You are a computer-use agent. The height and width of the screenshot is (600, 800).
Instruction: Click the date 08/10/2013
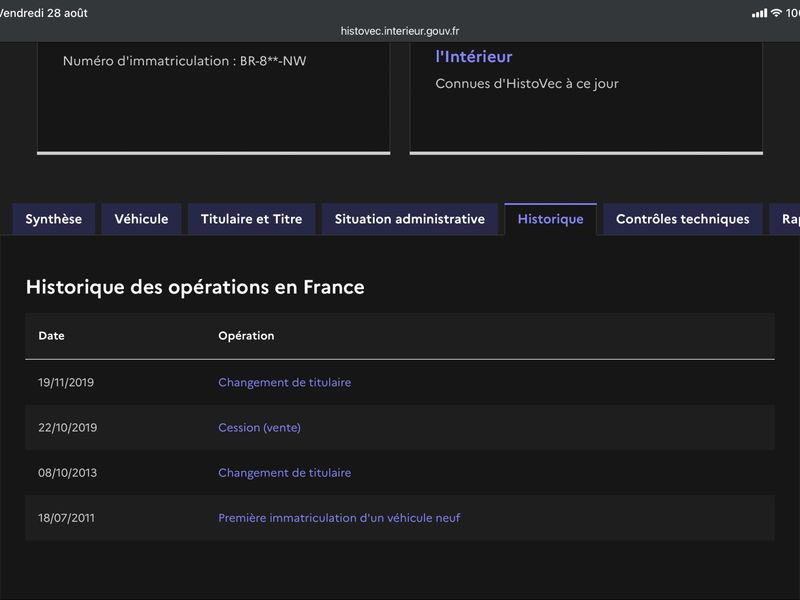67,473
